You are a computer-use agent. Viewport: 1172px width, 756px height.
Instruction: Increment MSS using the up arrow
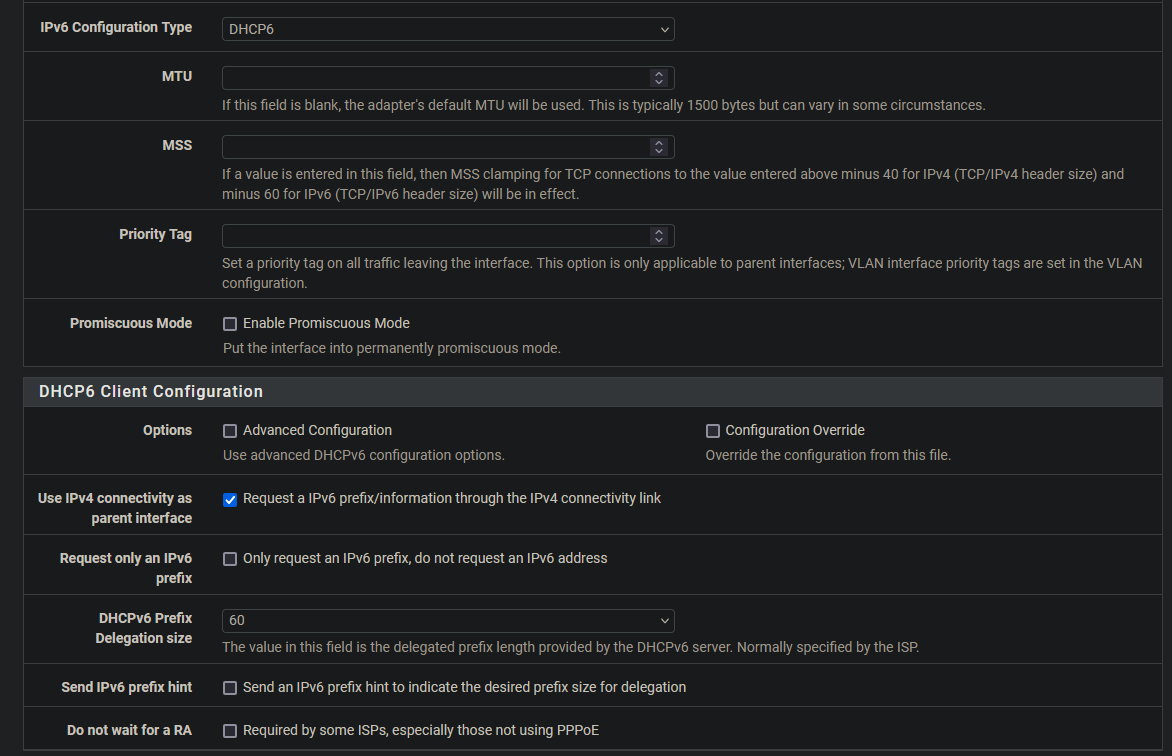(x=658, y=143)
